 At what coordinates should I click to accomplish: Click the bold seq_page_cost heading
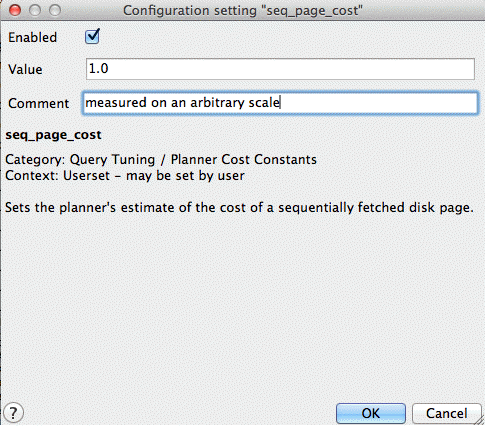(x=53, y=135)
